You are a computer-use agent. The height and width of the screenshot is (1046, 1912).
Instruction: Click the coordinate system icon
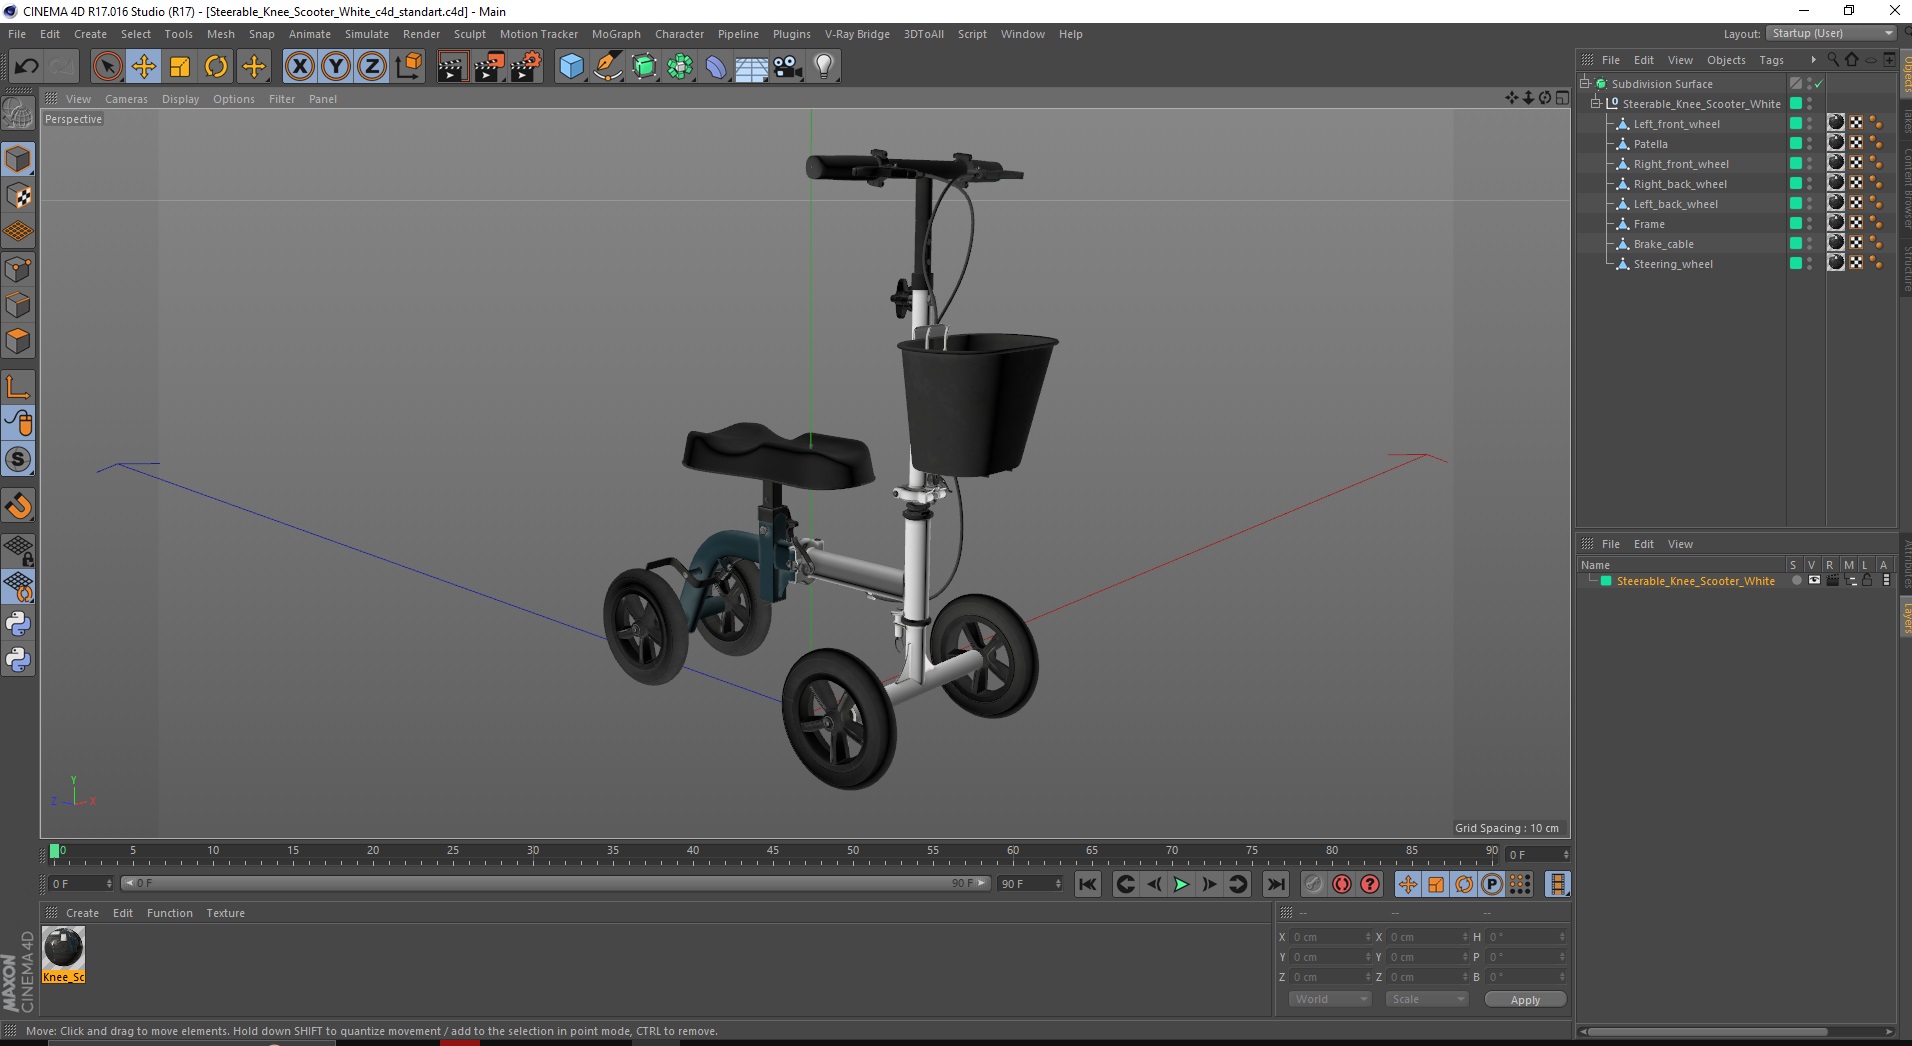409,67
